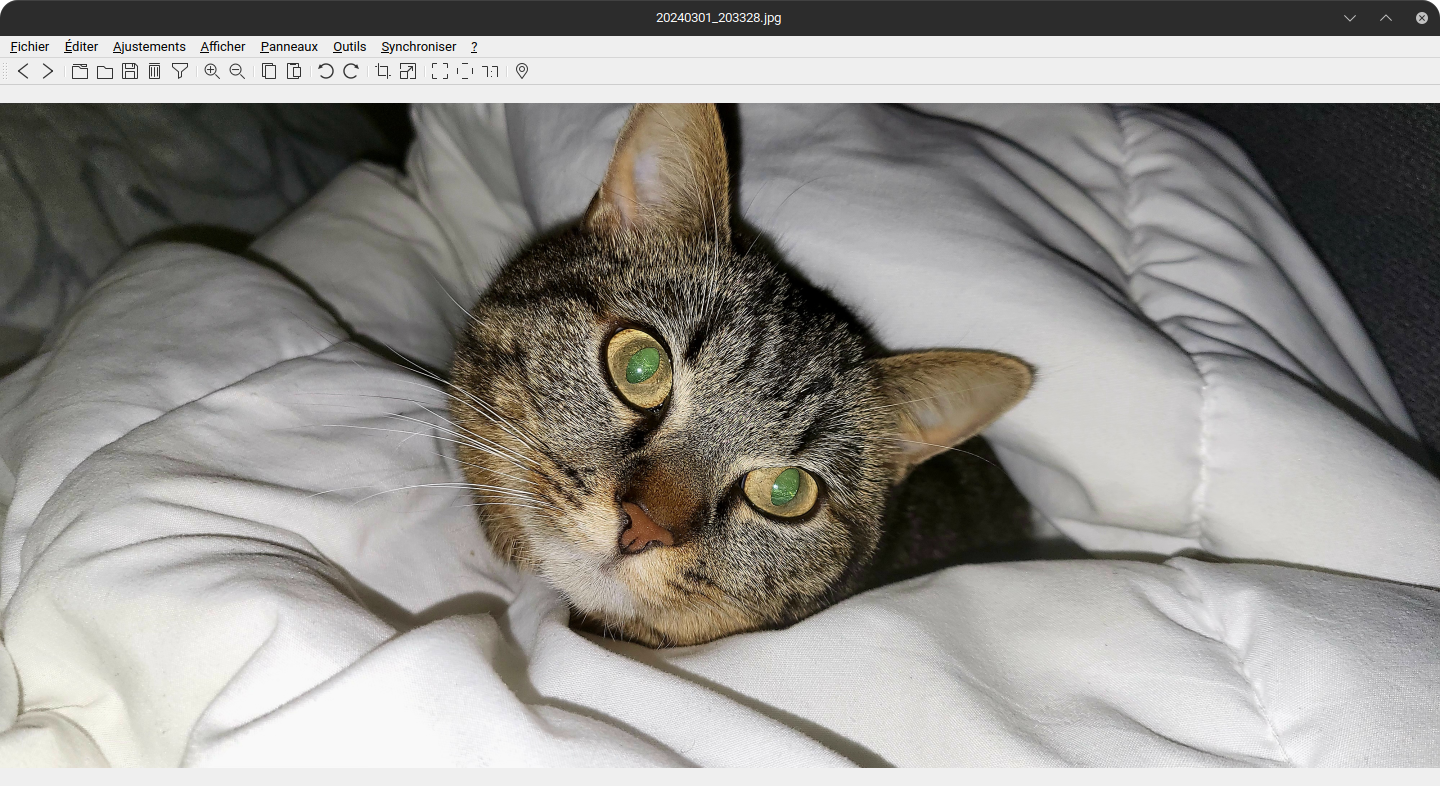This screenshot has width=1440, height=786.
Task: Click the save floppy disk icon
Action: click(130, 71)
